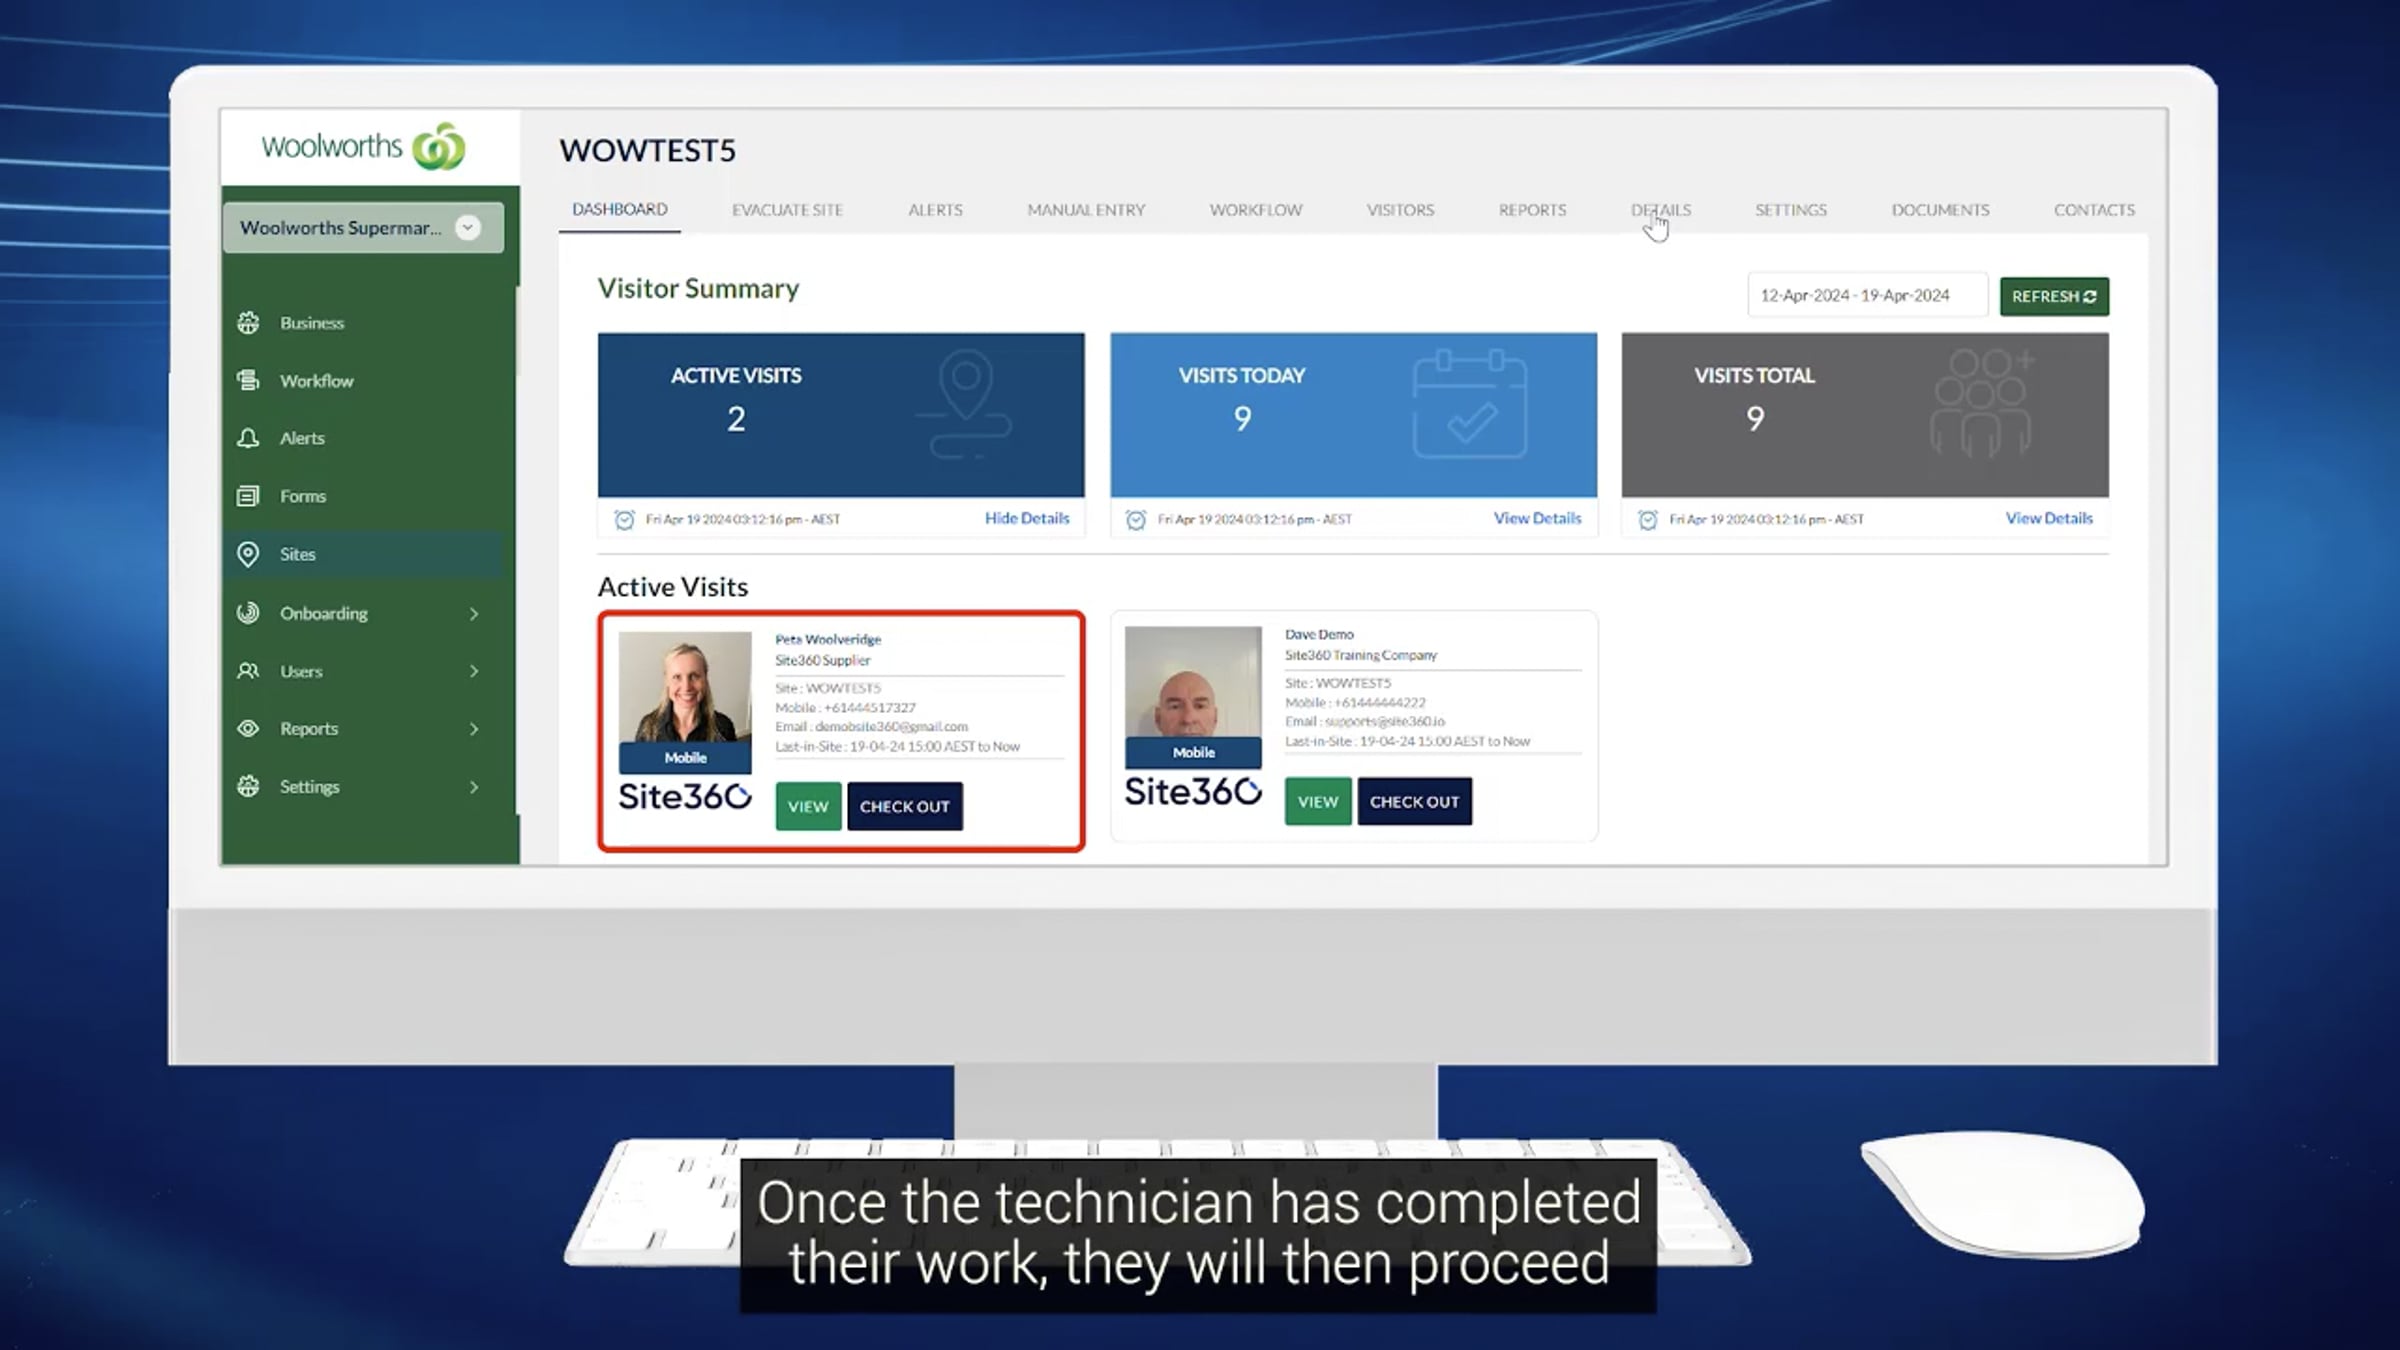2400x1350 pixels.
Task: Click the Sites location pin icon
Action: pyautogui.click(x=248, y=554)
